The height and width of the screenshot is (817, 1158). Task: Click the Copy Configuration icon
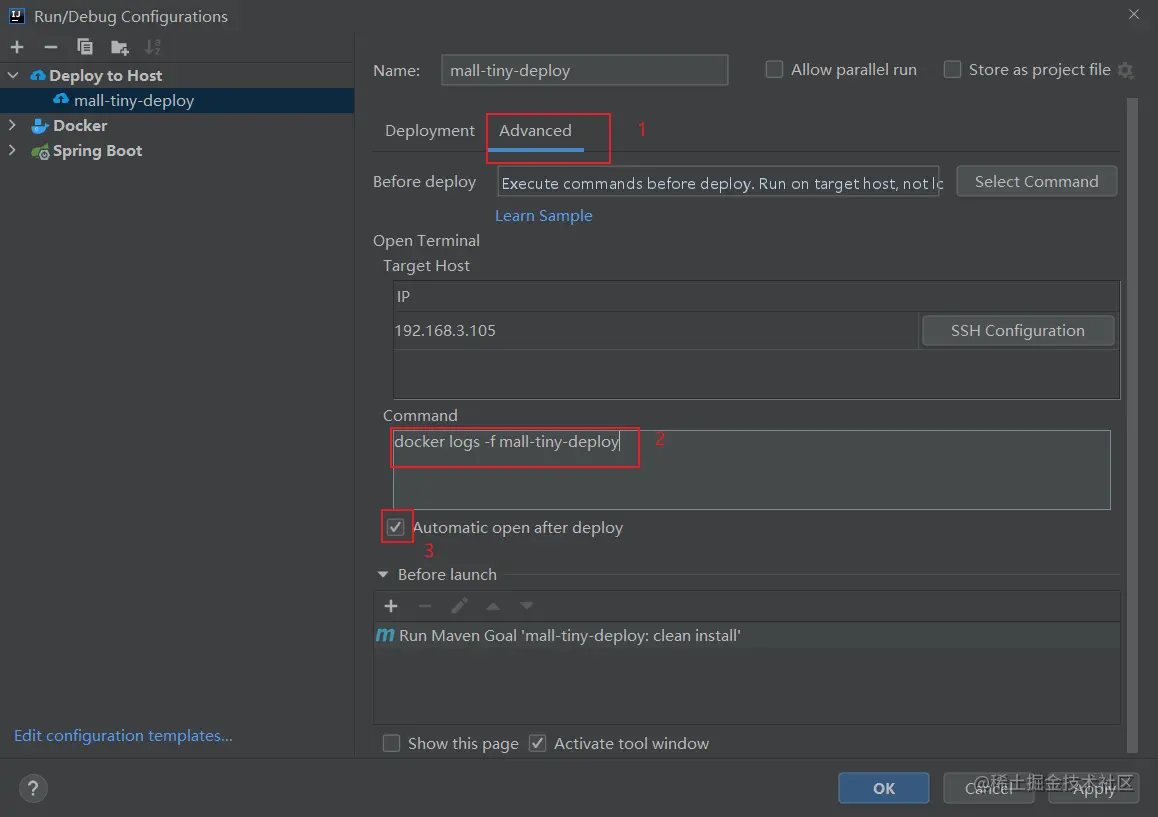pyautogui.click(x=85, y=47)
